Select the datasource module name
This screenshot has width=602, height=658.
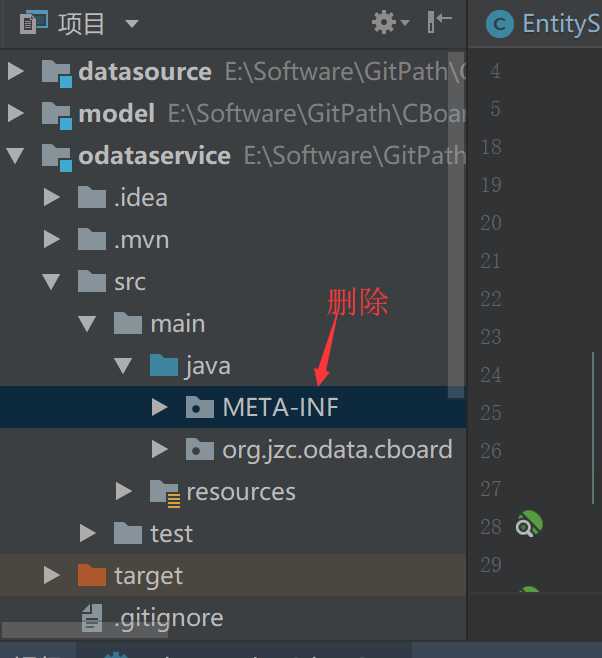pyautogui.click(x=145, y=72)
